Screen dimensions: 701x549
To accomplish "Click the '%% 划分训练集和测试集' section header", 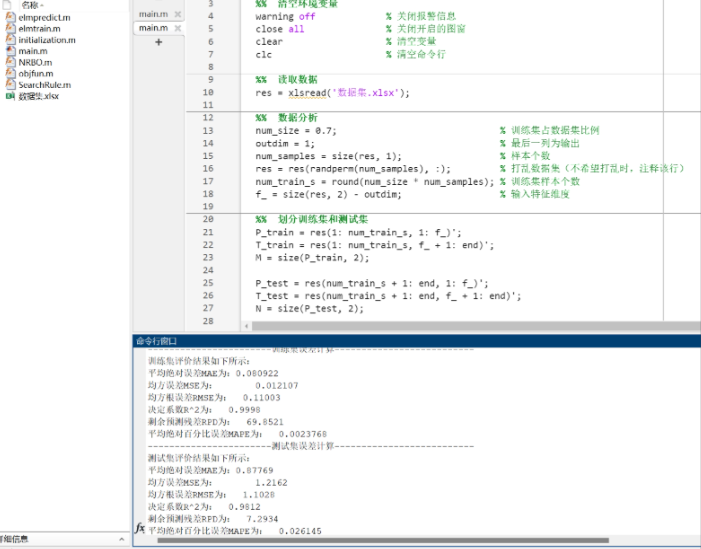I will (312, 220).
